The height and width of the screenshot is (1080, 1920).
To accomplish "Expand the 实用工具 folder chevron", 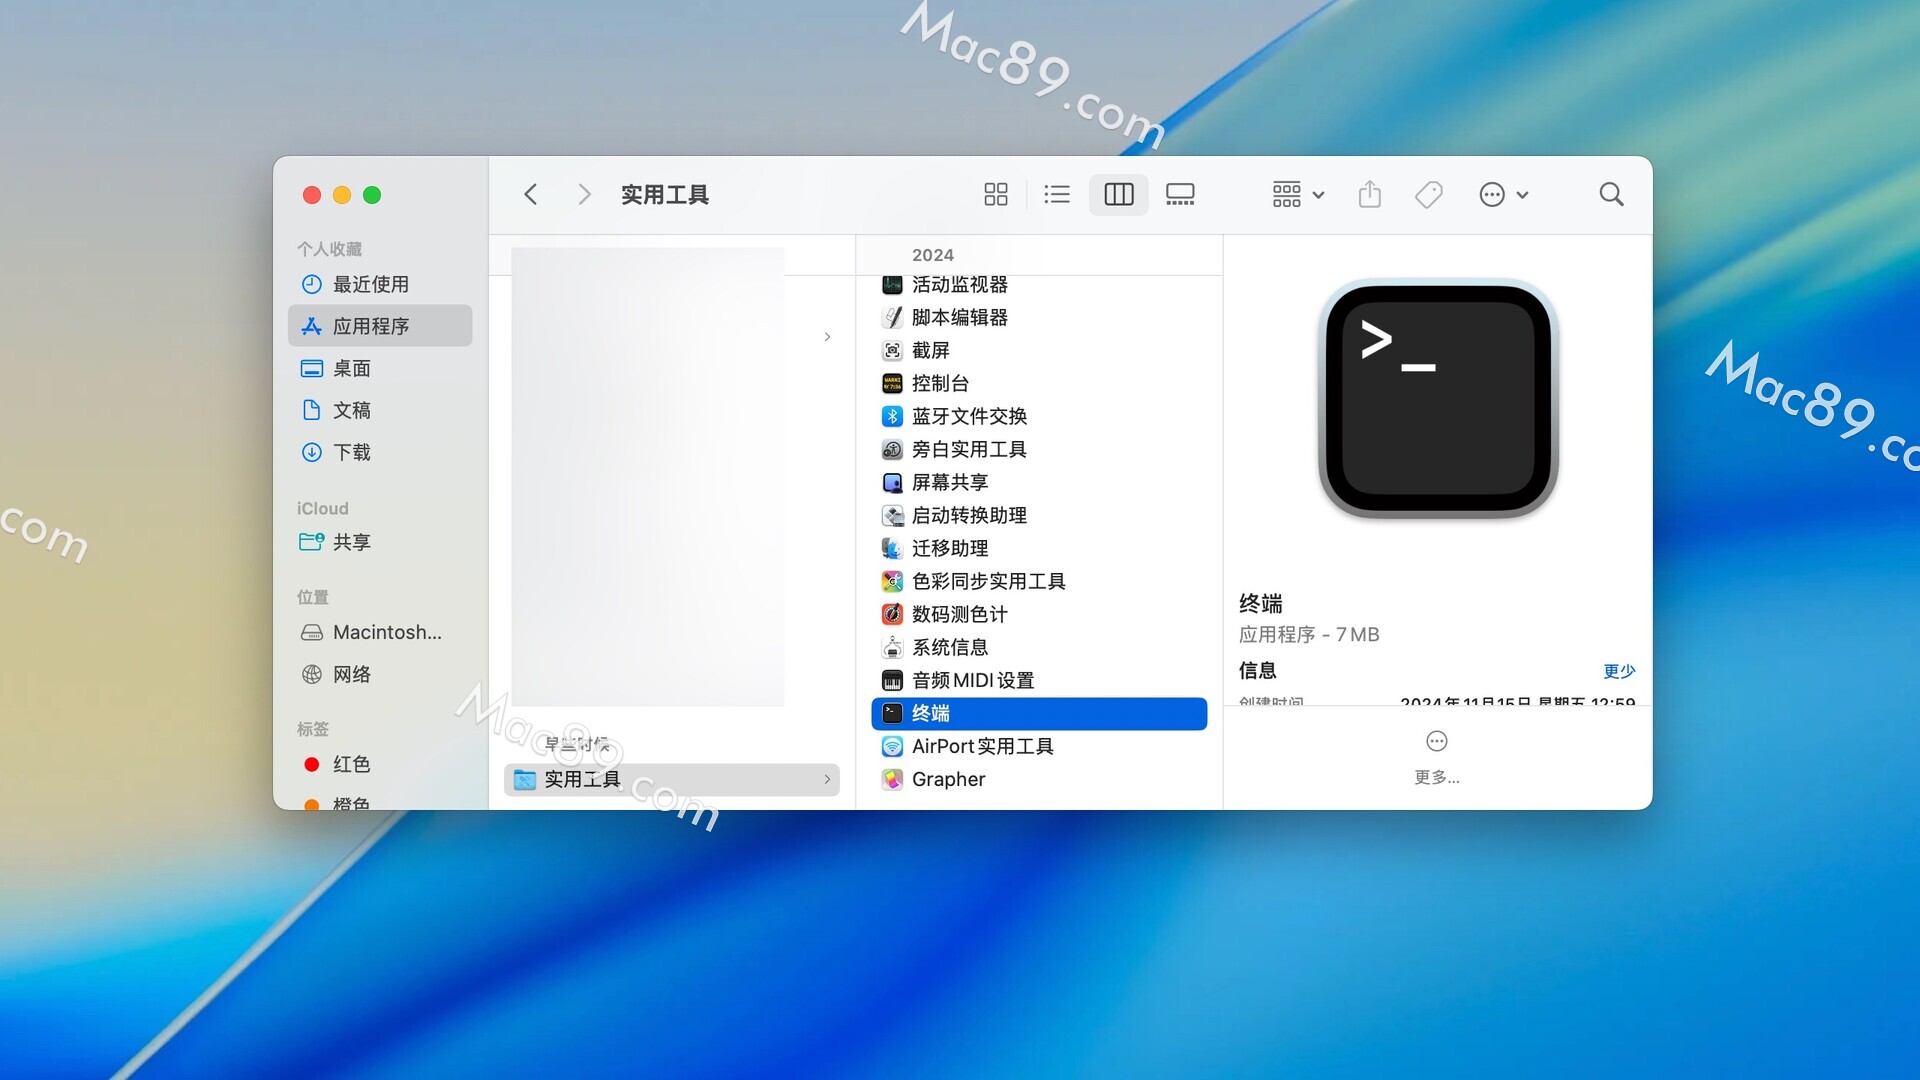I will tap(827, 779).
